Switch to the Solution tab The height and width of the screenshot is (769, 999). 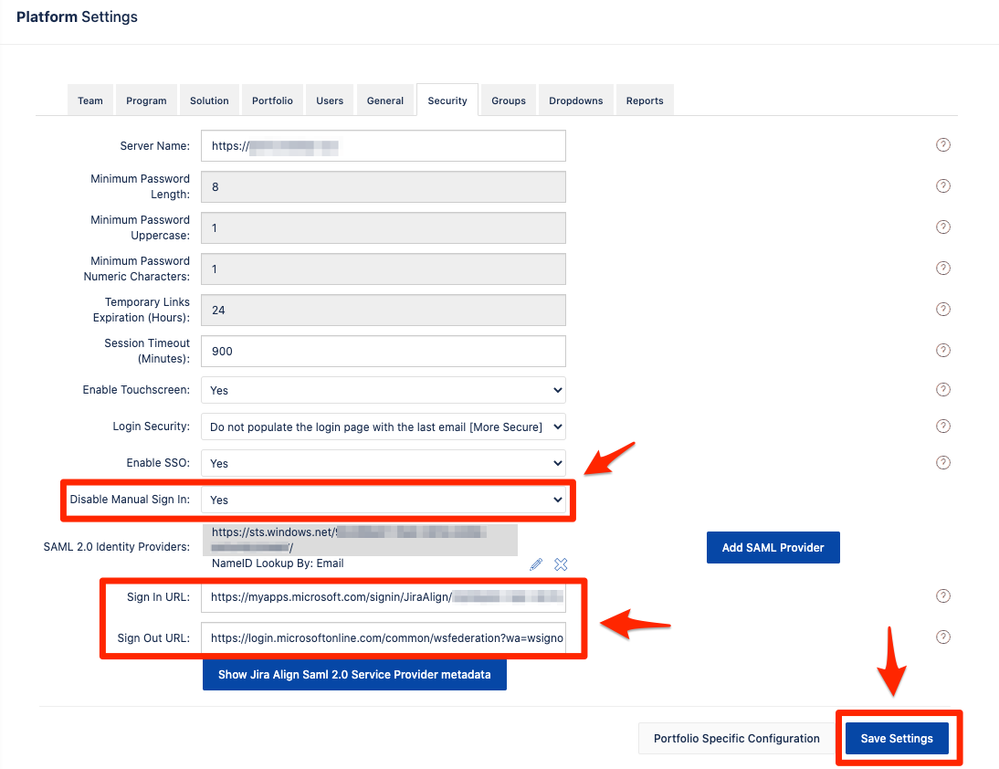(209, 101)
